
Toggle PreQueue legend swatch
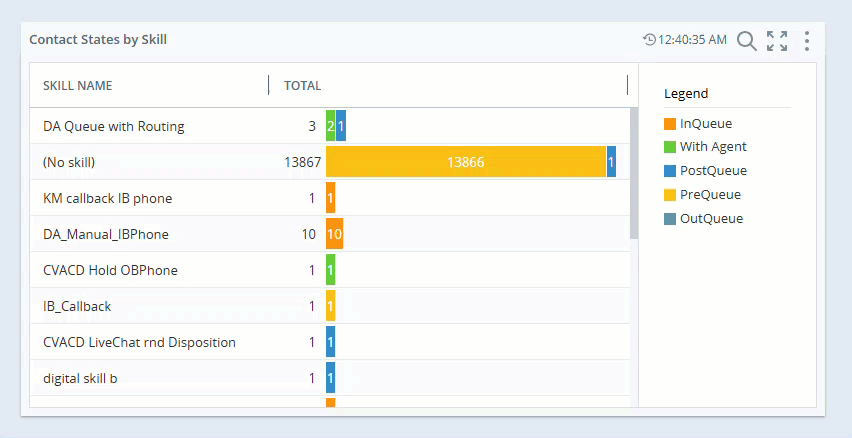[x=670, y=195]
